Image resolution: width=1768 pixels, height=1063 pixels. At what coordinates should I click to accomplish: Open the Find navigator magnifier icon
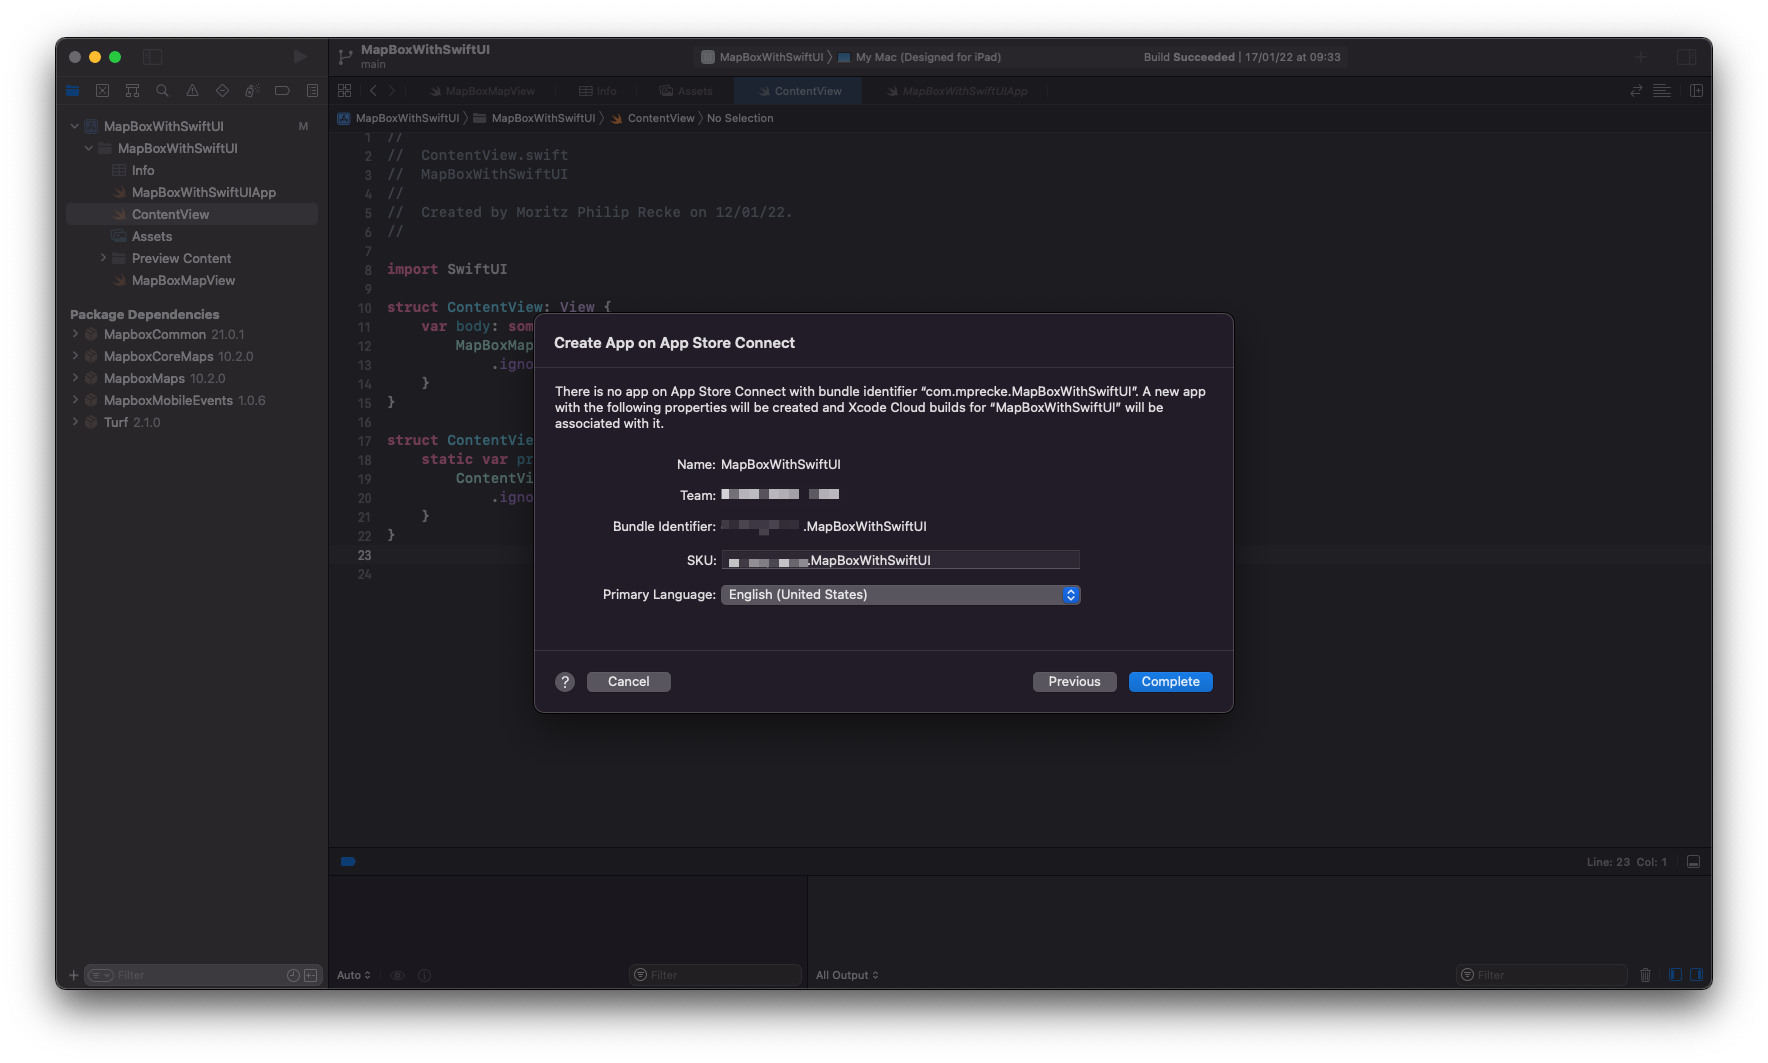point(162,91)
